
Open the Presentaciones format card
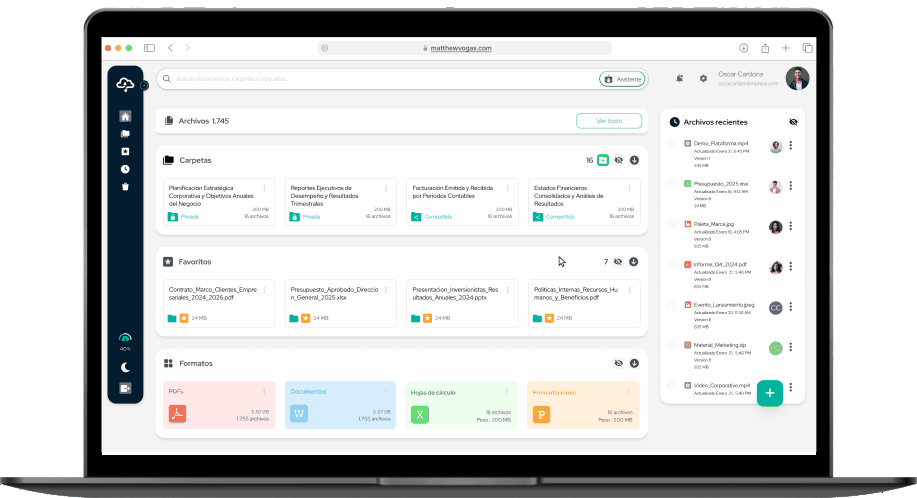583,406
